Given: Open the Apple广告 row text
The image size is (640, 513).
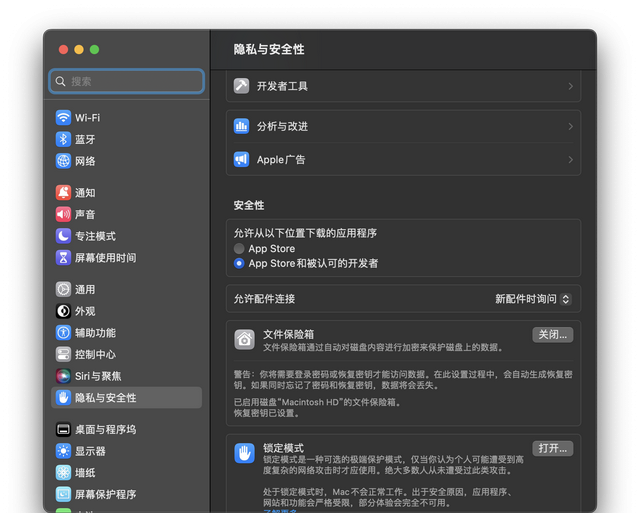Looking at the screenshot, I should tap(281, 160).
